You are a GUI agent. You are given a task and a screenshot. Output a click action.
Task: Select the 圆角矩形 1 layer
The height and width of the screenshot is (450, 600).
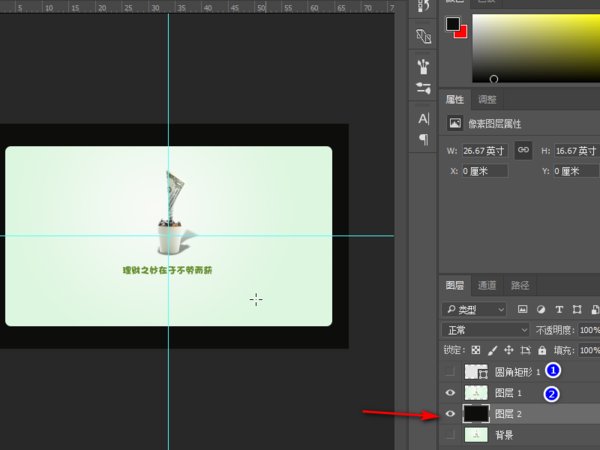[517, 371]
